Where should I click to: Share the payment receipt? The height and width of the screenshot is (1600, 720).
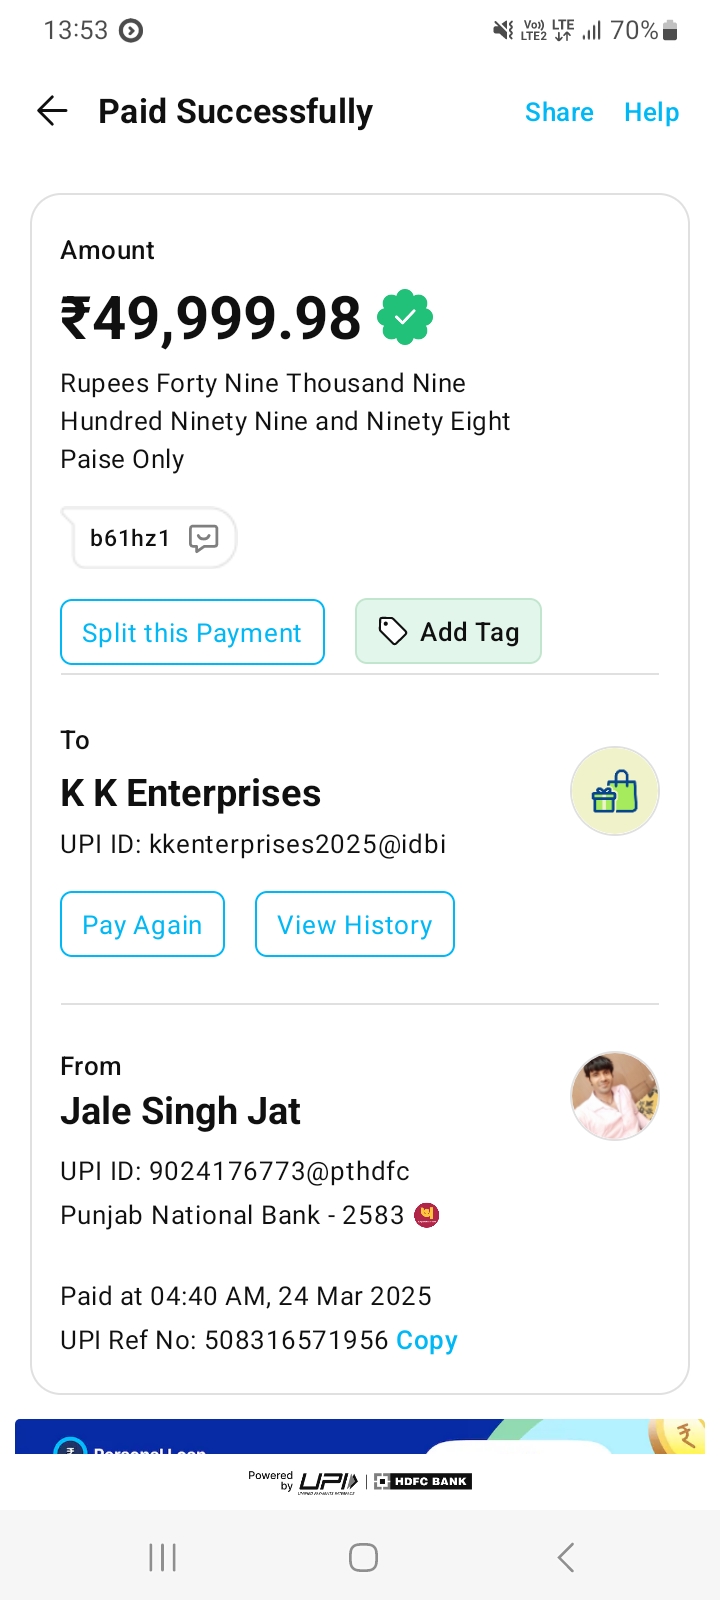pyautogui.click(x=559, y=112)
